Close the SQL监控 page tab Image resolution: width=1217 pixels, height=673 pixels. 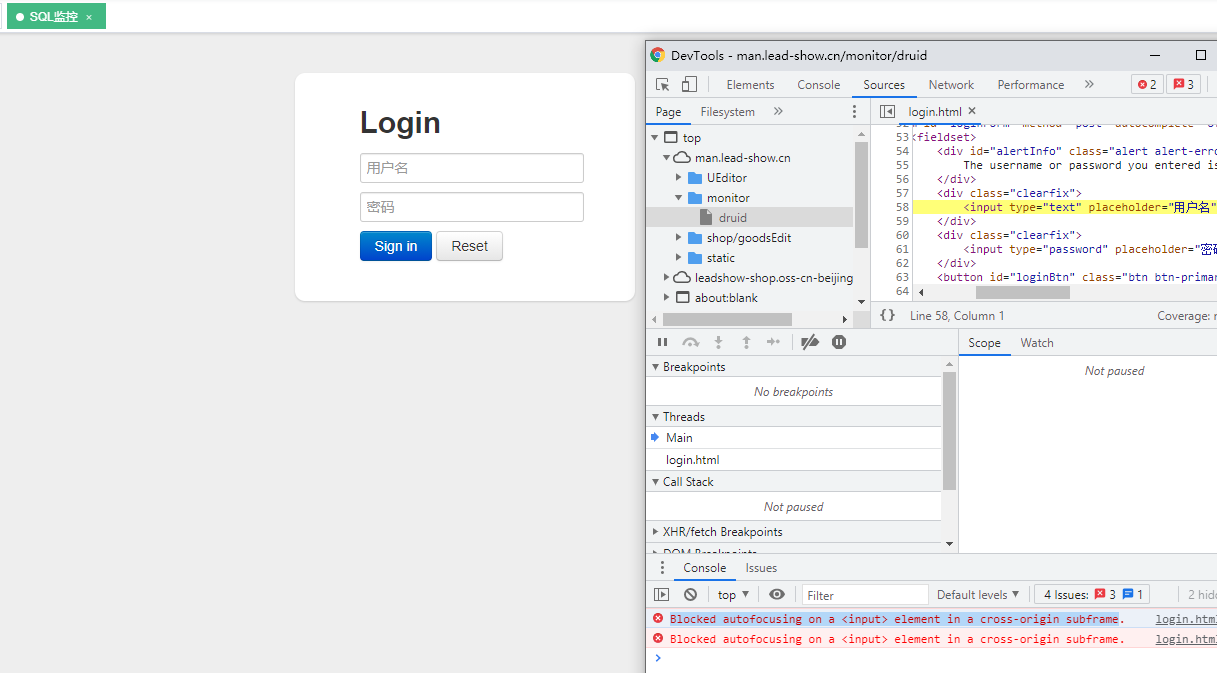[x=89, y=17]
